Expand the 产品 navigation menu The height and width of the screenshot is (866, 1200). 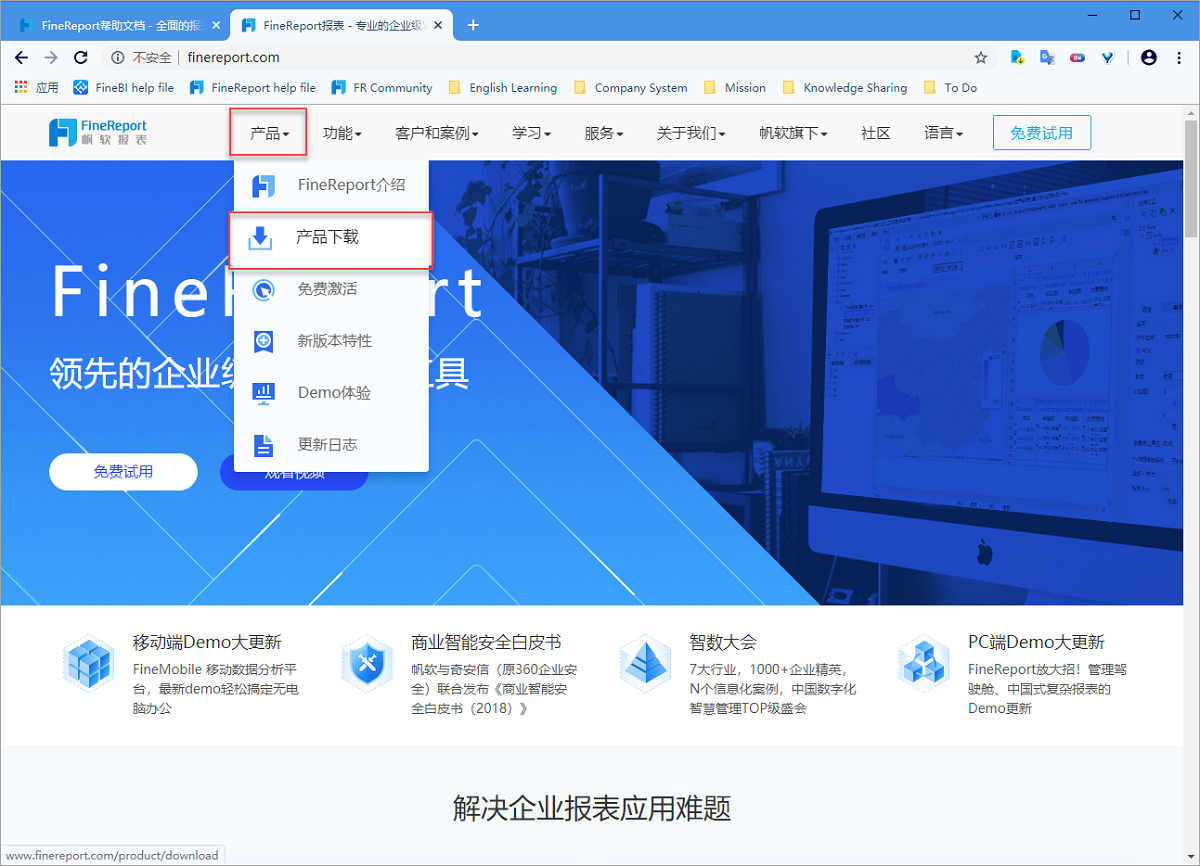pyautogui.click(x=269, y=133)
